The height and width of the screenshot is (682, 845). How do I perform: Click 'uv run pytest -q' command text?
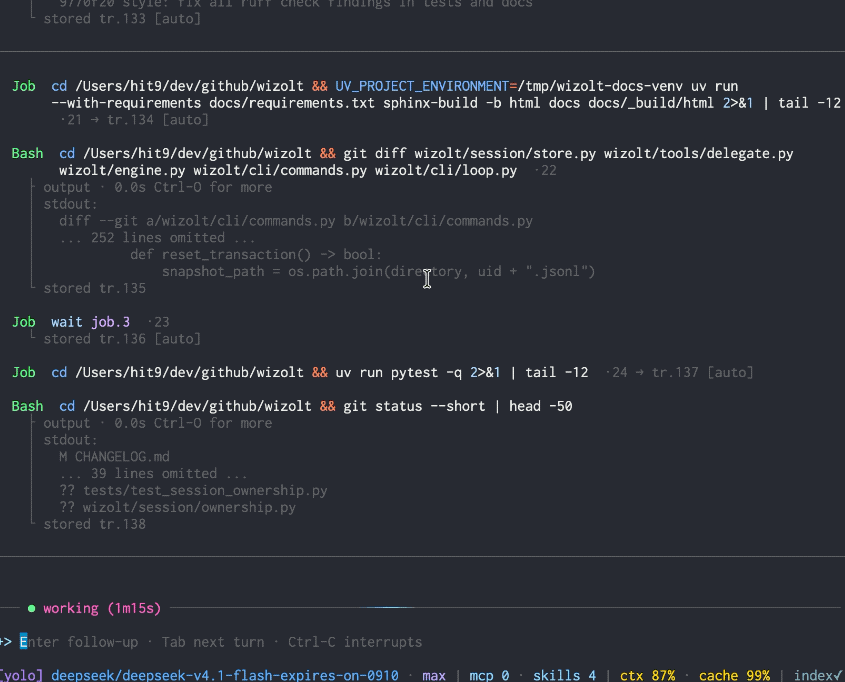(x=398, y=373)
